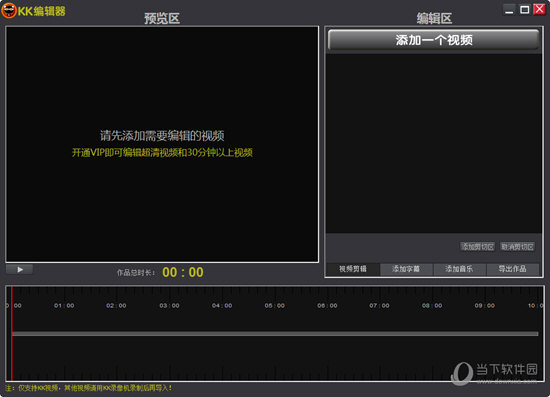Click the KK editor logo icon

tap(8, 10)
